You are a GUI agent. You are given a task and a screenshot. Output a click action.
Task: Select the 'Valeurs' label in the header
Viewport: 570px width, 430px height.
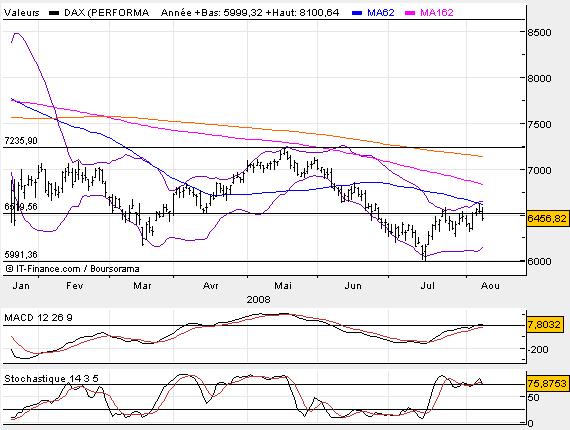[21, 13]
